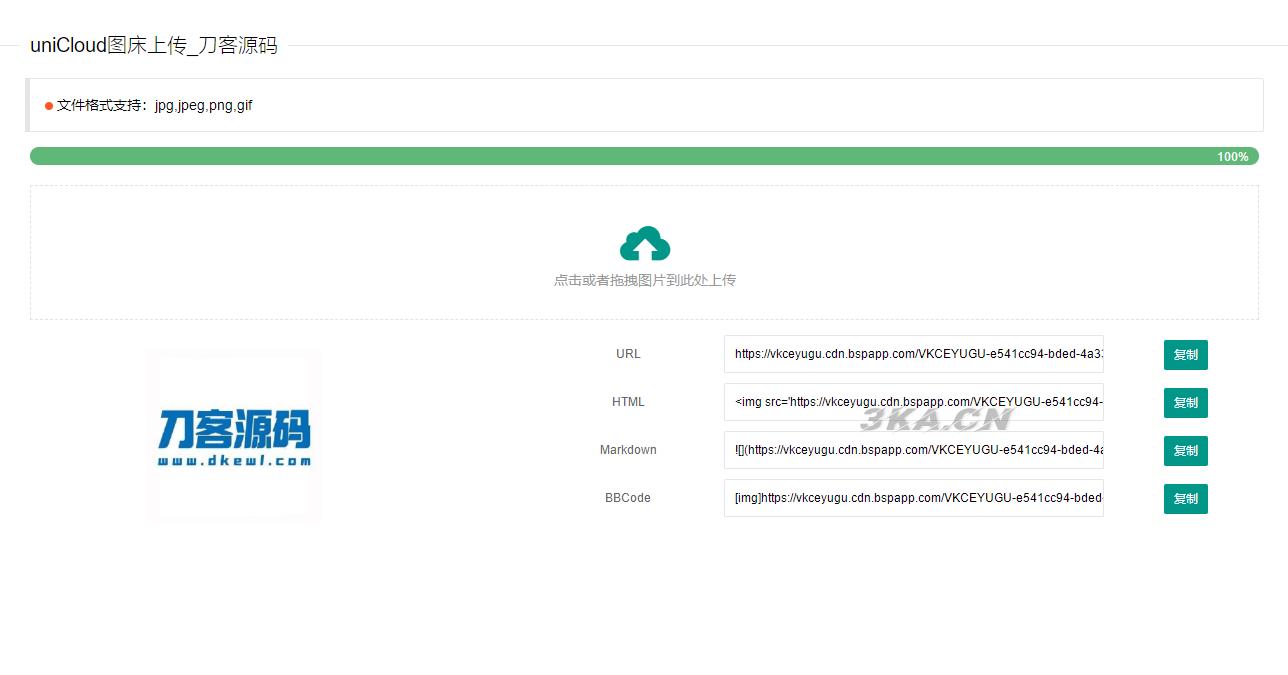Select the Markdown code field

913,451
